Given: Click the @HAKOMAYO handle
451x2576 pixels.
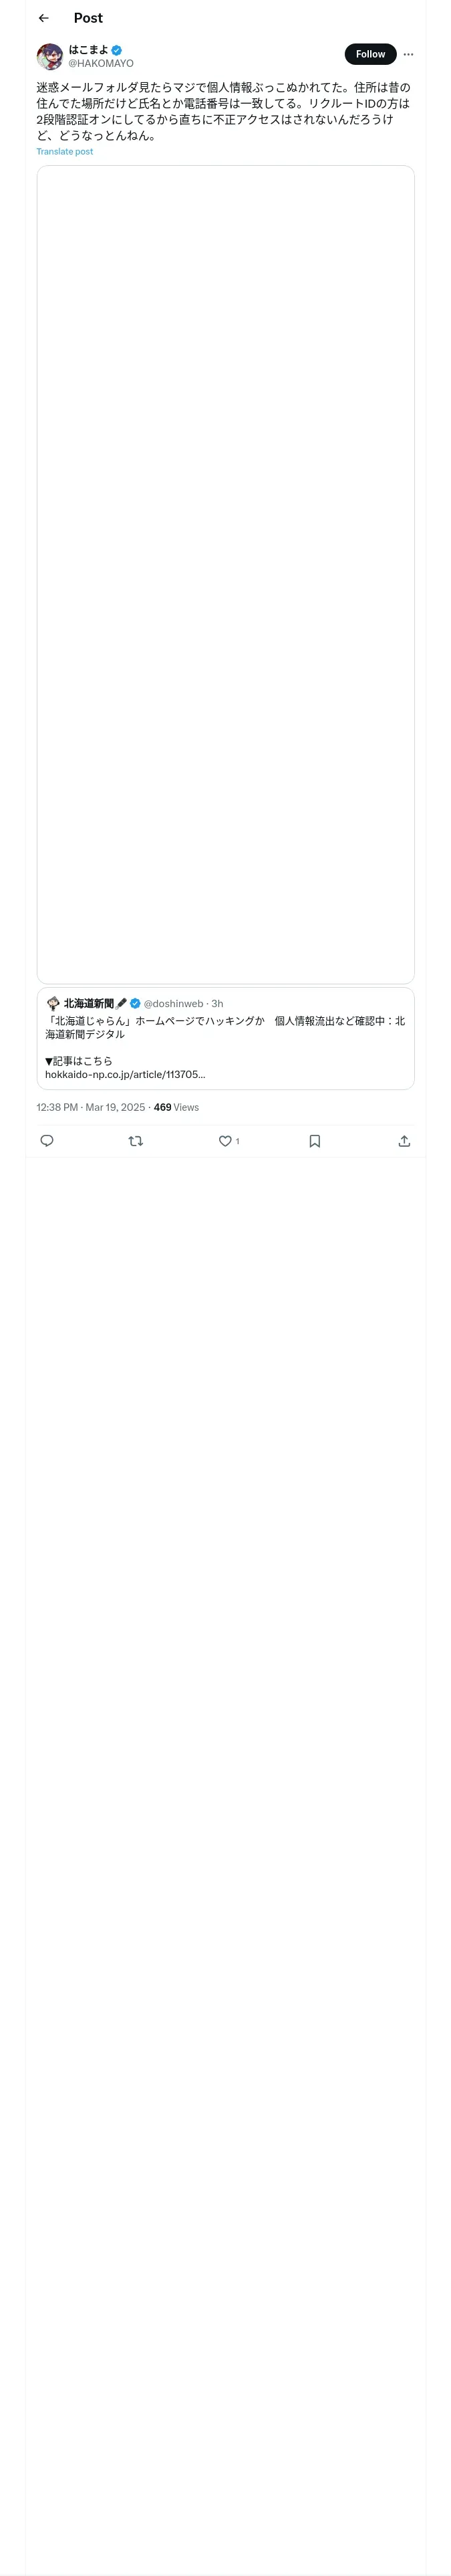Looking at the screenshot, I should (101, 63).
